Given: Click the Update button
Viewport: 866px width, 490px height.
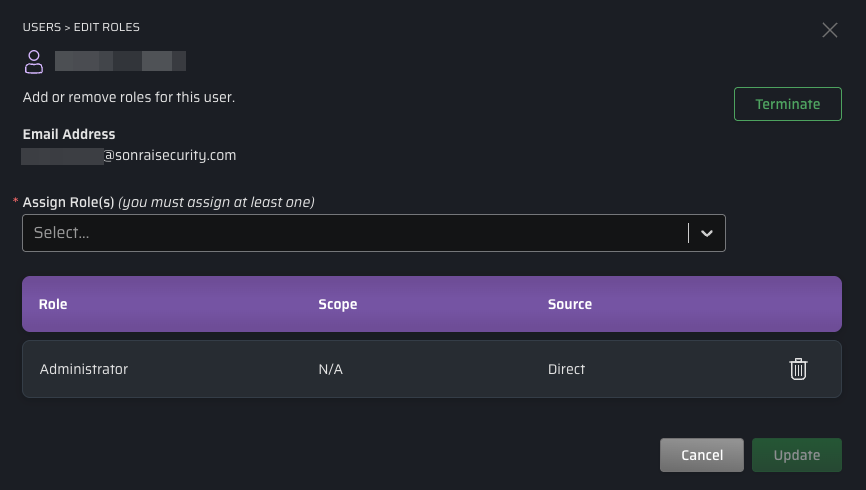Looking at the screenshot, I should click(796, 455).
